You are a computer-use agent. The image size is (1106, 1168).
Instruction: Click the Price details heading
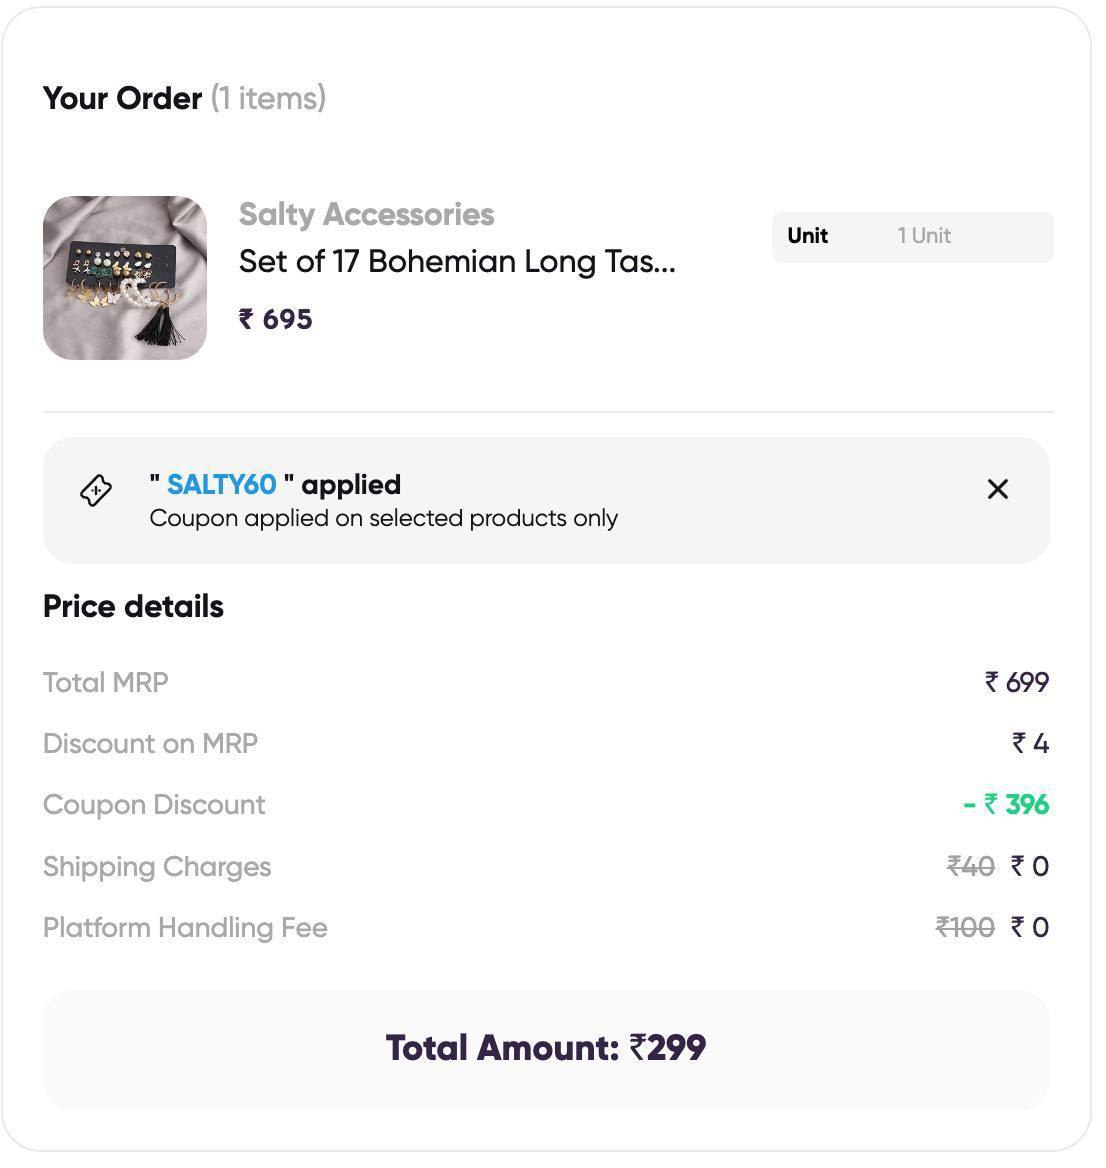(133, 606)
